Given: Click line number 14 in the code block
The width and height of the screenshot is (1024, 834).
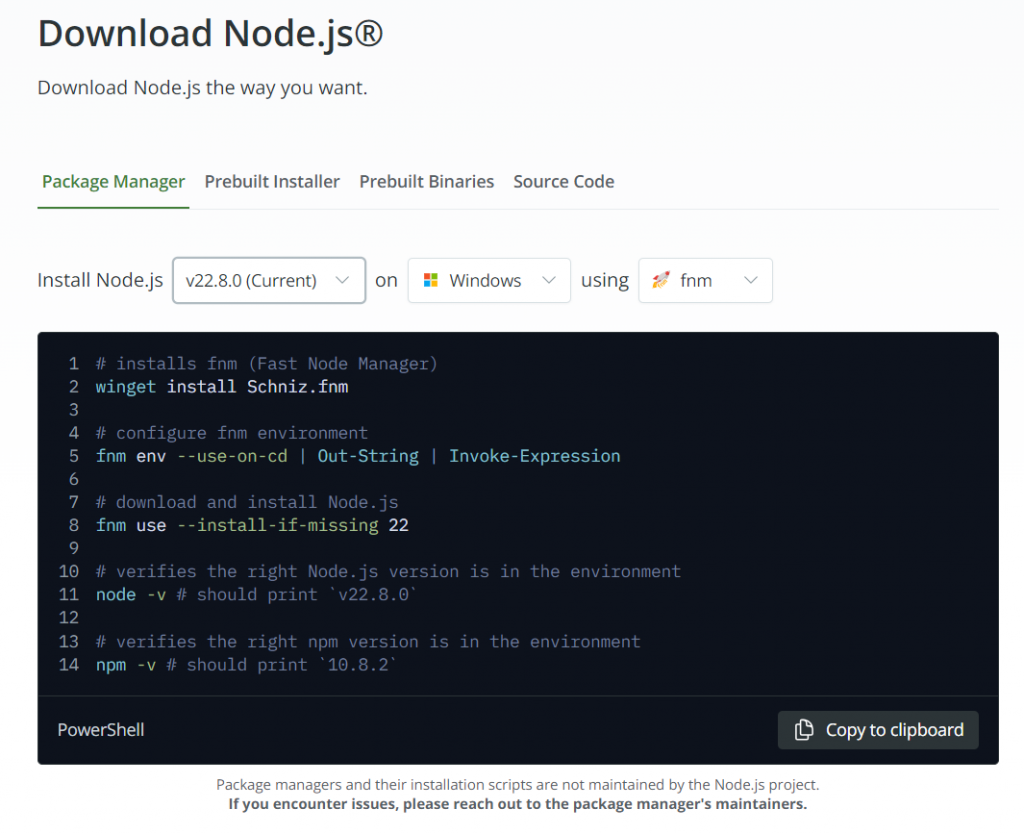Looking at the screenshot, I should pyautogui.click(x=69, y=665).
